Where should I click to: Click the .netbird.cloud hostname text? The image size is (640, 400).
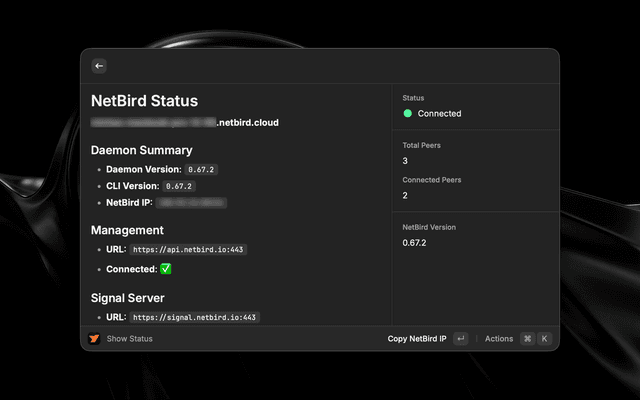247,123
